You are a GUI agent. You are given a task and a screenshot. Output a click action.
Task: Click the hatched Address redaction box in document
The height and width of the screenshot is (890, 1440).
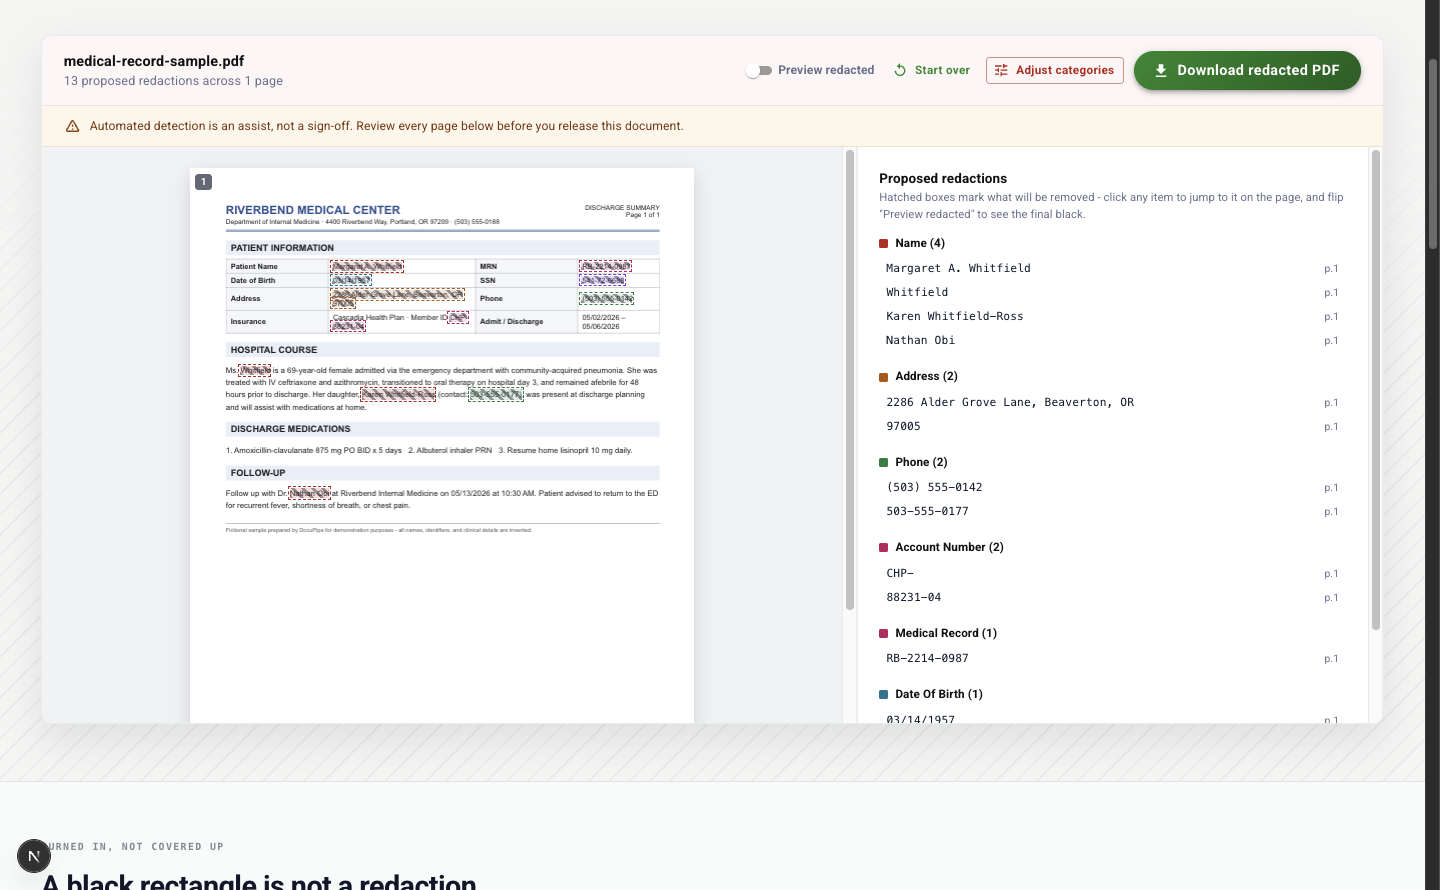[x=397, y=296]
